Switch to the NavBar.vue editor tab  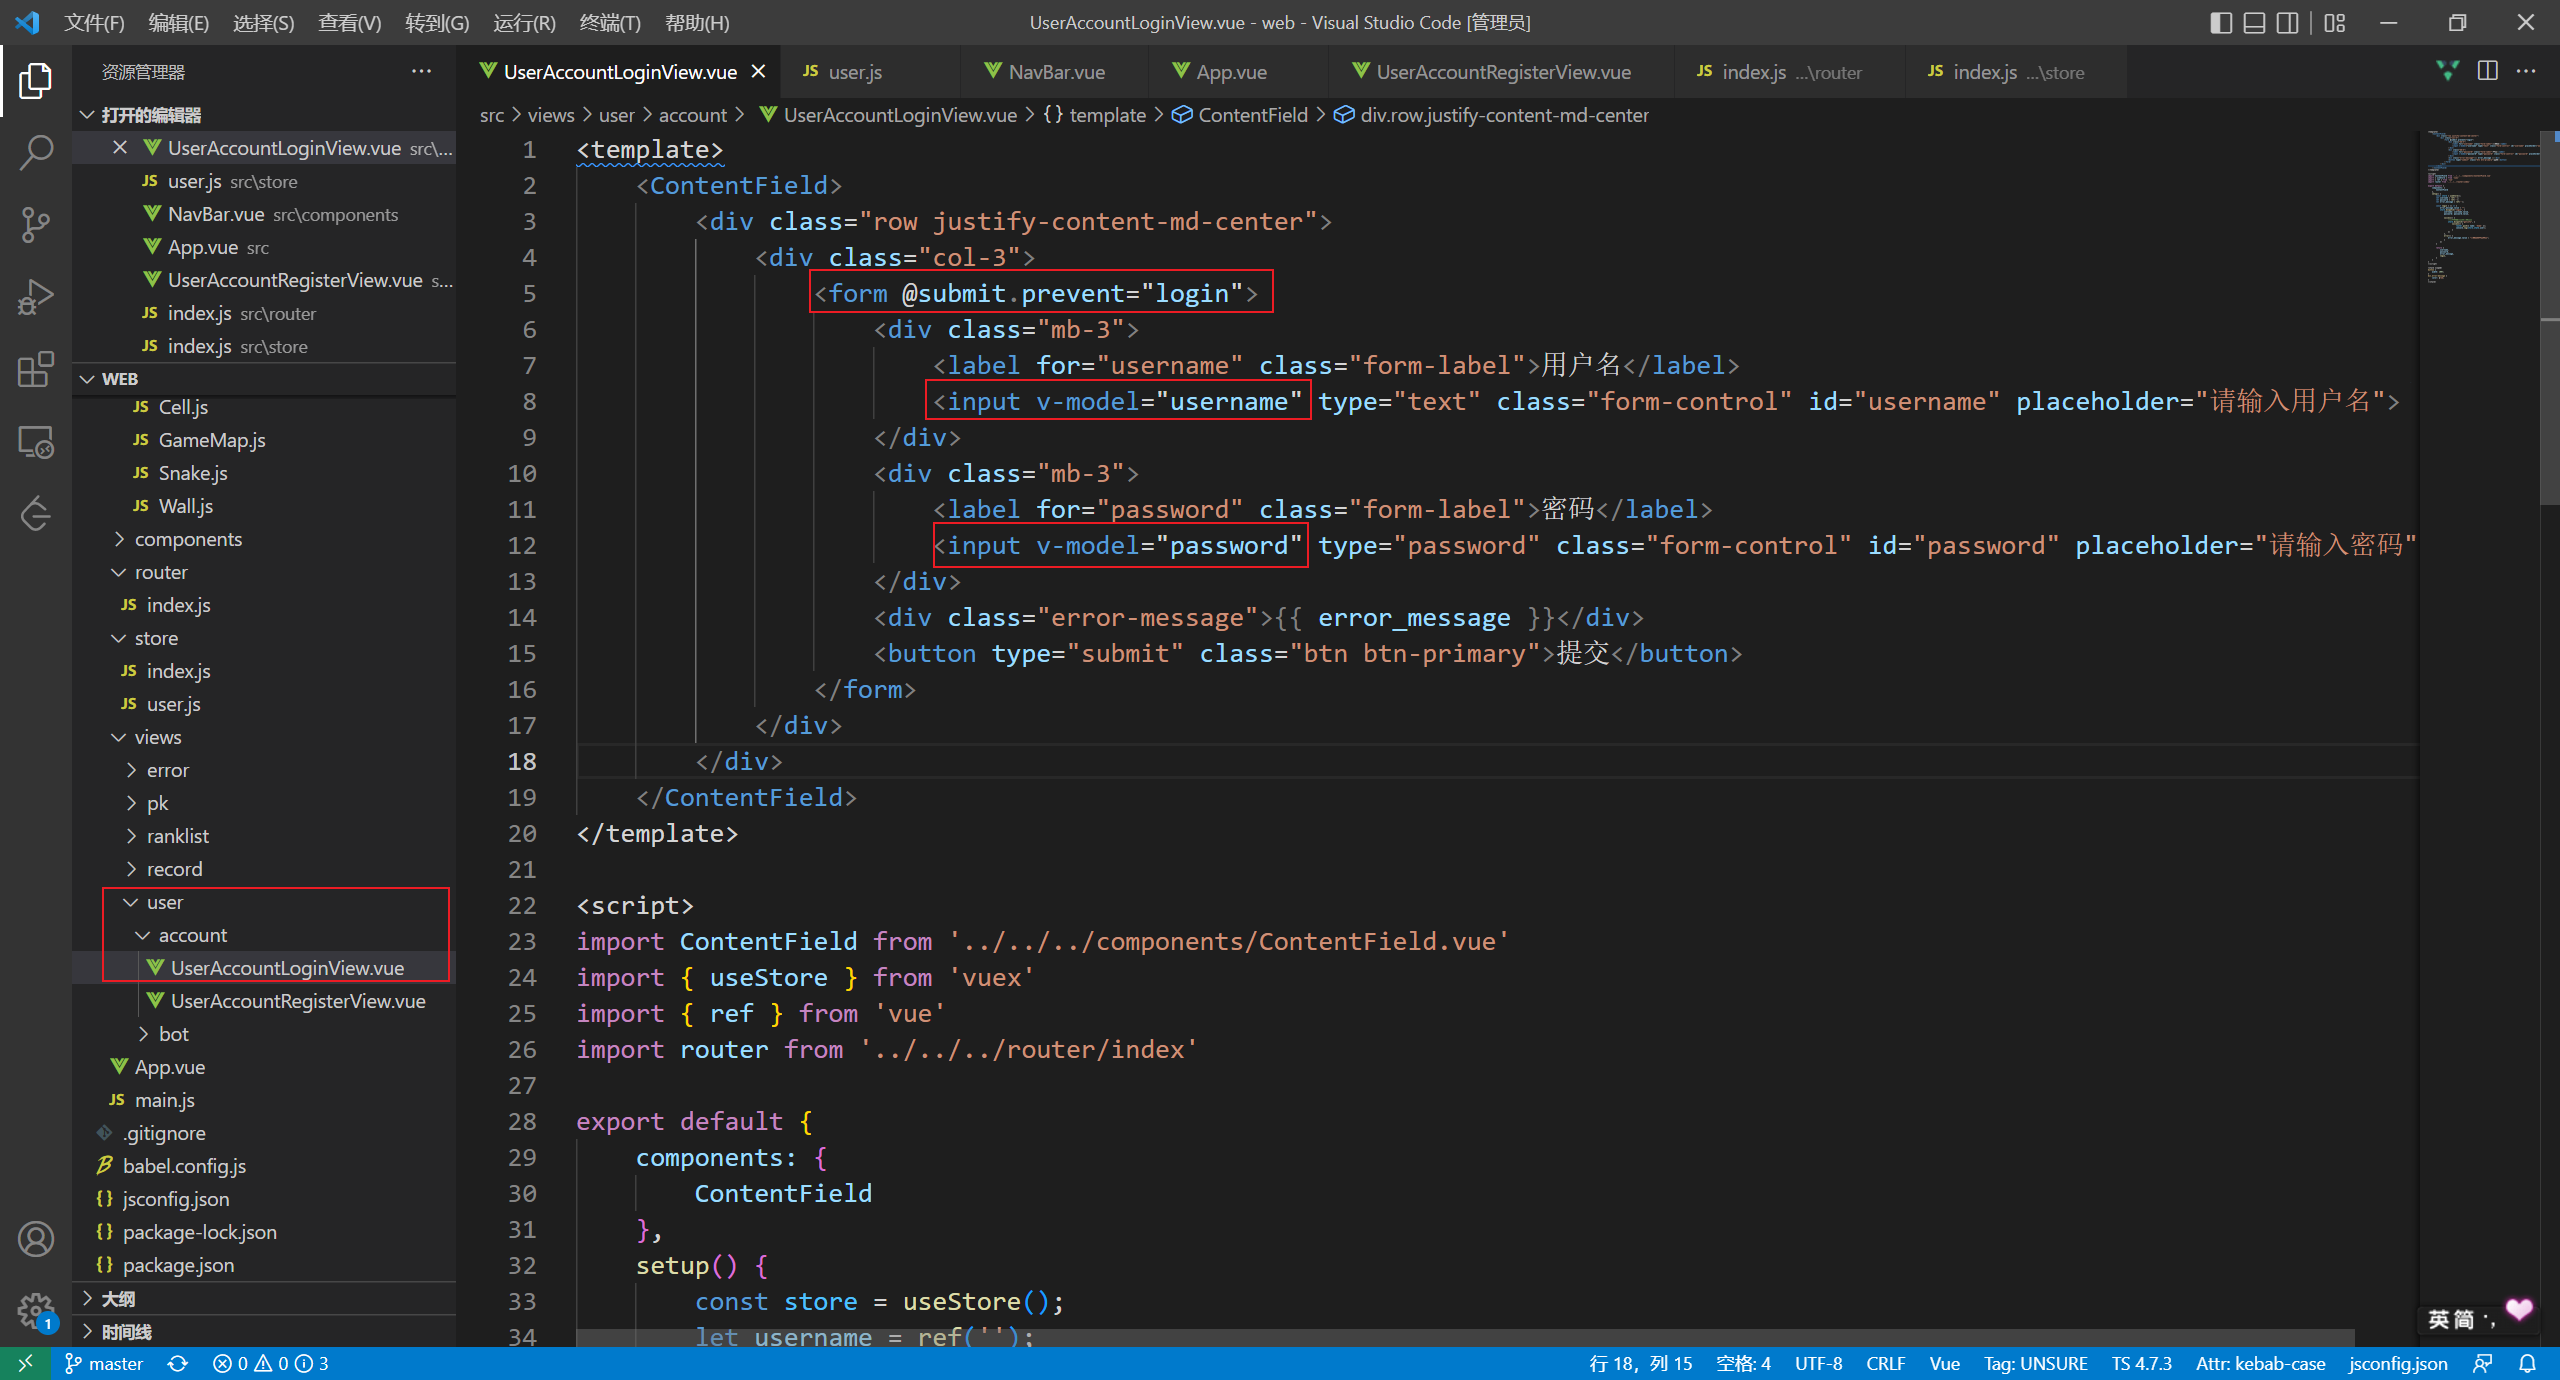[x=1056, y=72]
